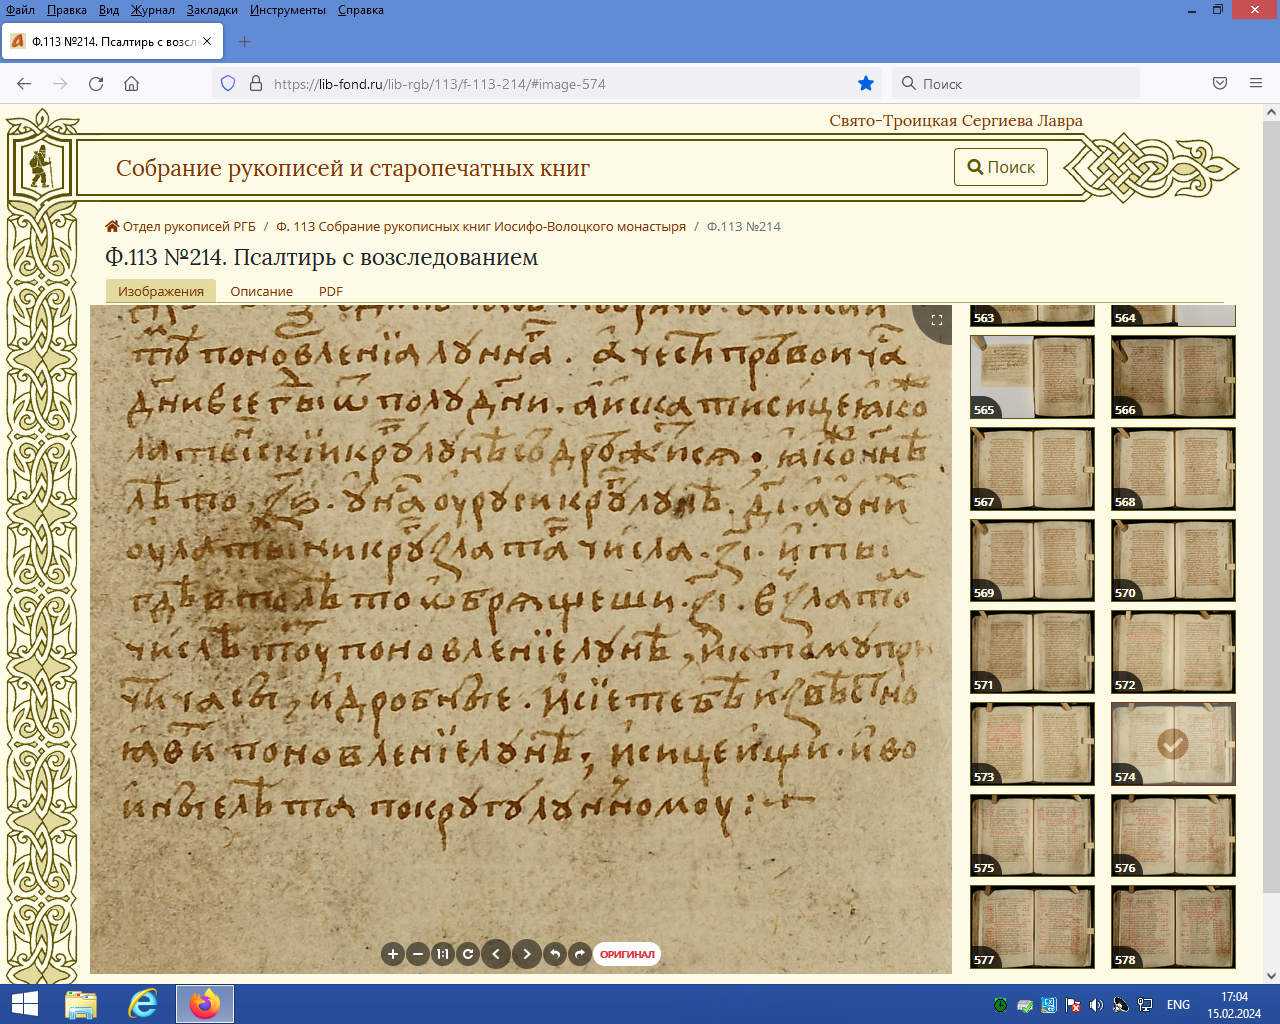The image size is (1280, 1024).
Task: Select thumbnail 573
Action: [x=1032, y=744]
